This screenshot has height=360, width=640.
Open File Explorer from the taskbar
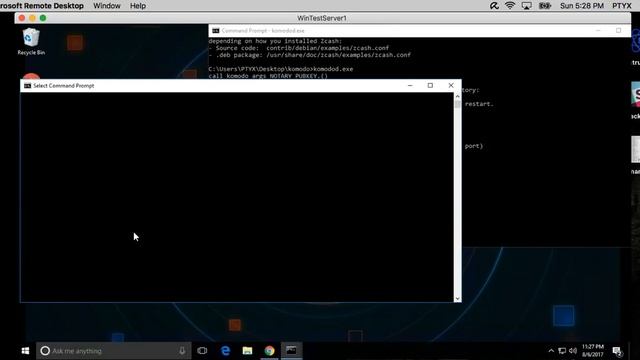[247, 351]
